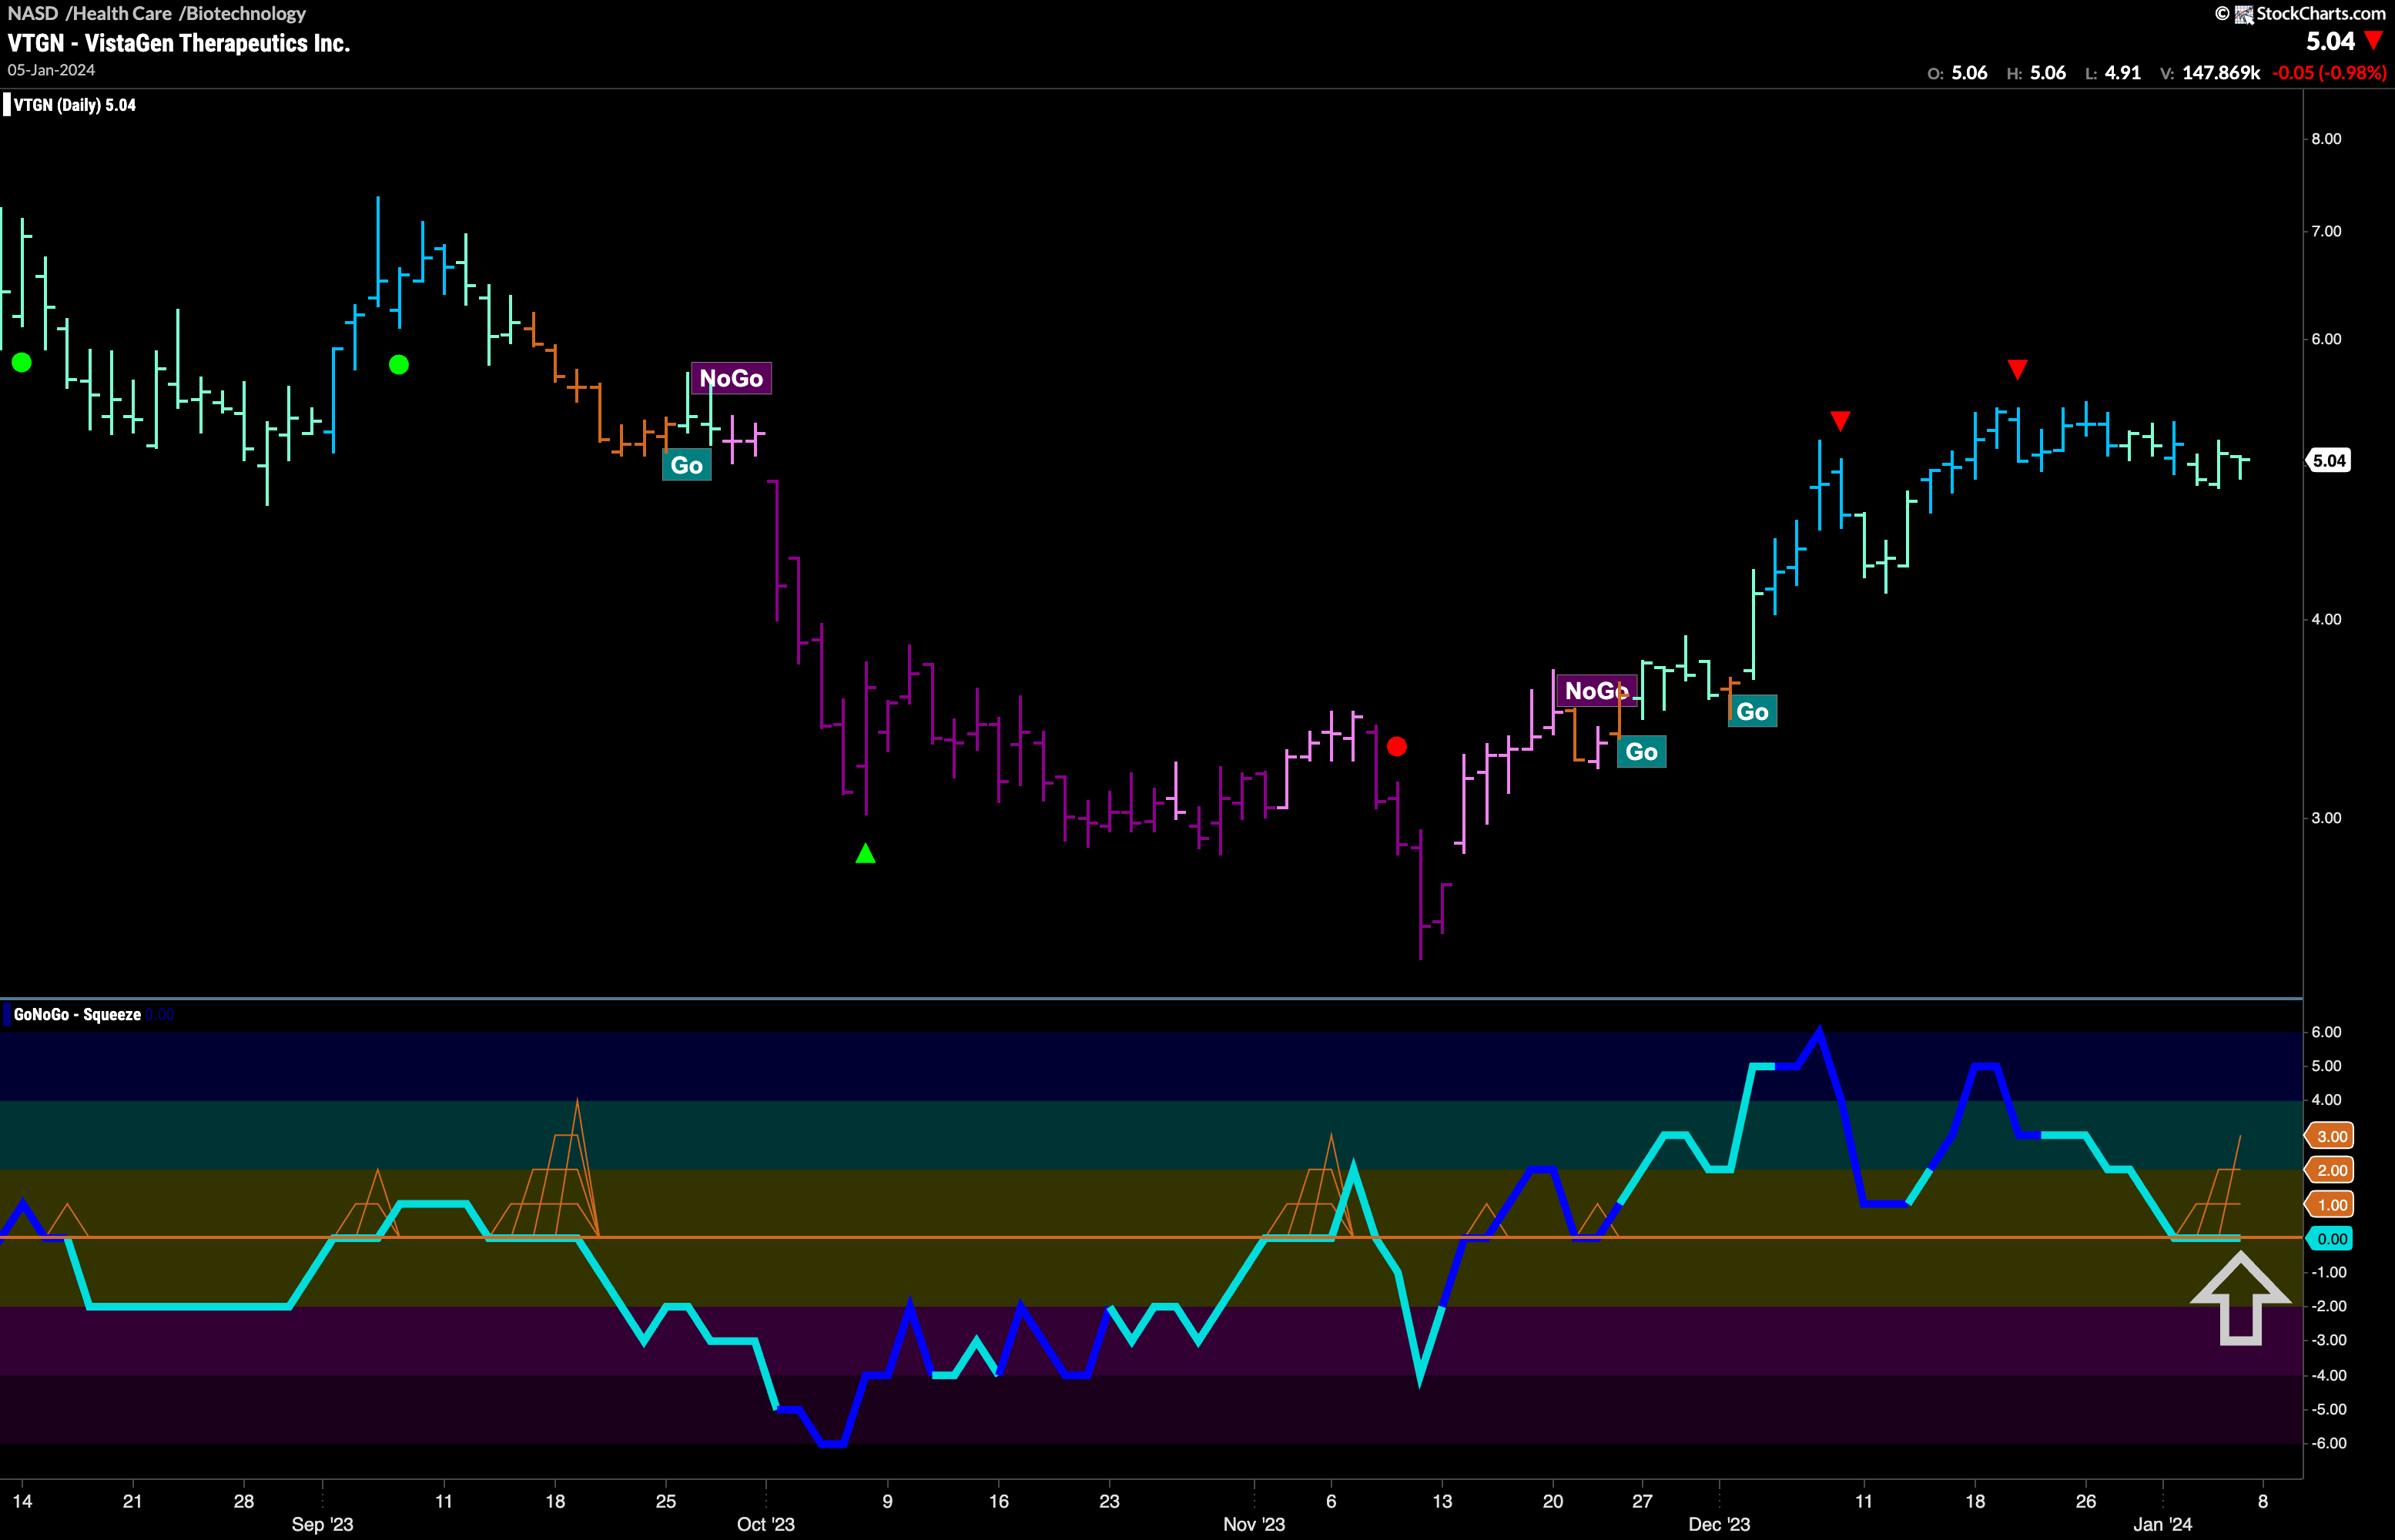This screenshot has height=1540, width=2395.
Task: Click the -6.00 oscillator axis label
Action: click(2328, 1443)
